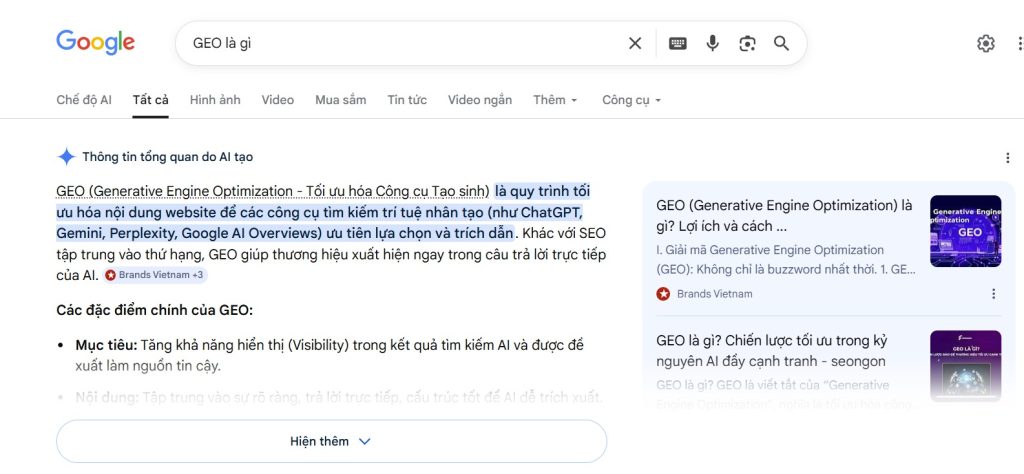This screenshot has height=474, width=1024.
Task: Click 'Brands Vietnam' source name in sidebar
Action: coord(714,294)
